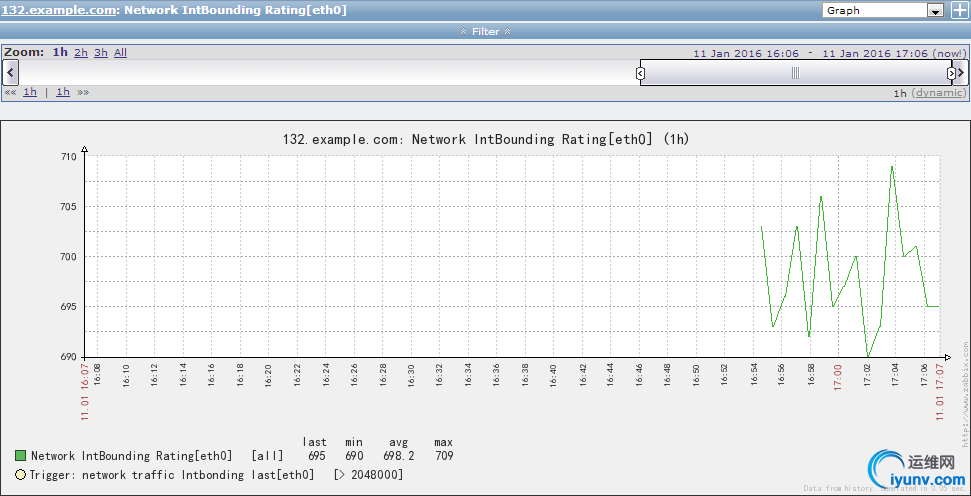Click the max value 709
Image resolution: width=971 pixels, height=496 pixels.
[443, 456]
